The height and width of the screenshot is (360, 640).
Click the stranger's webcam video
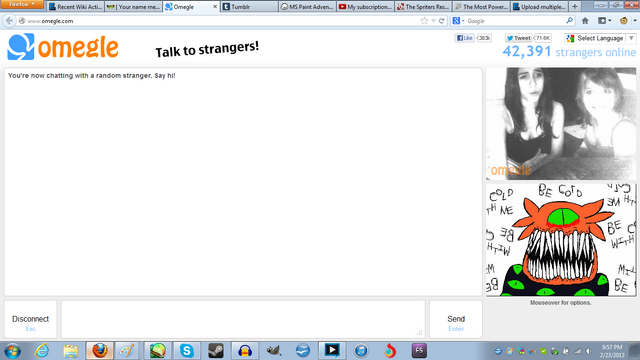(x=561, y=124)
